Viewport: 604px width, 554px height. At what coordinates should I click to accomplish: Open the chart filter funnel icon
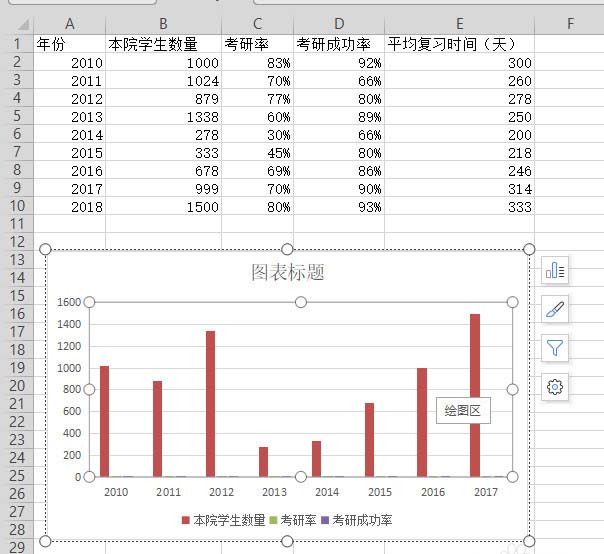[555, 347]
